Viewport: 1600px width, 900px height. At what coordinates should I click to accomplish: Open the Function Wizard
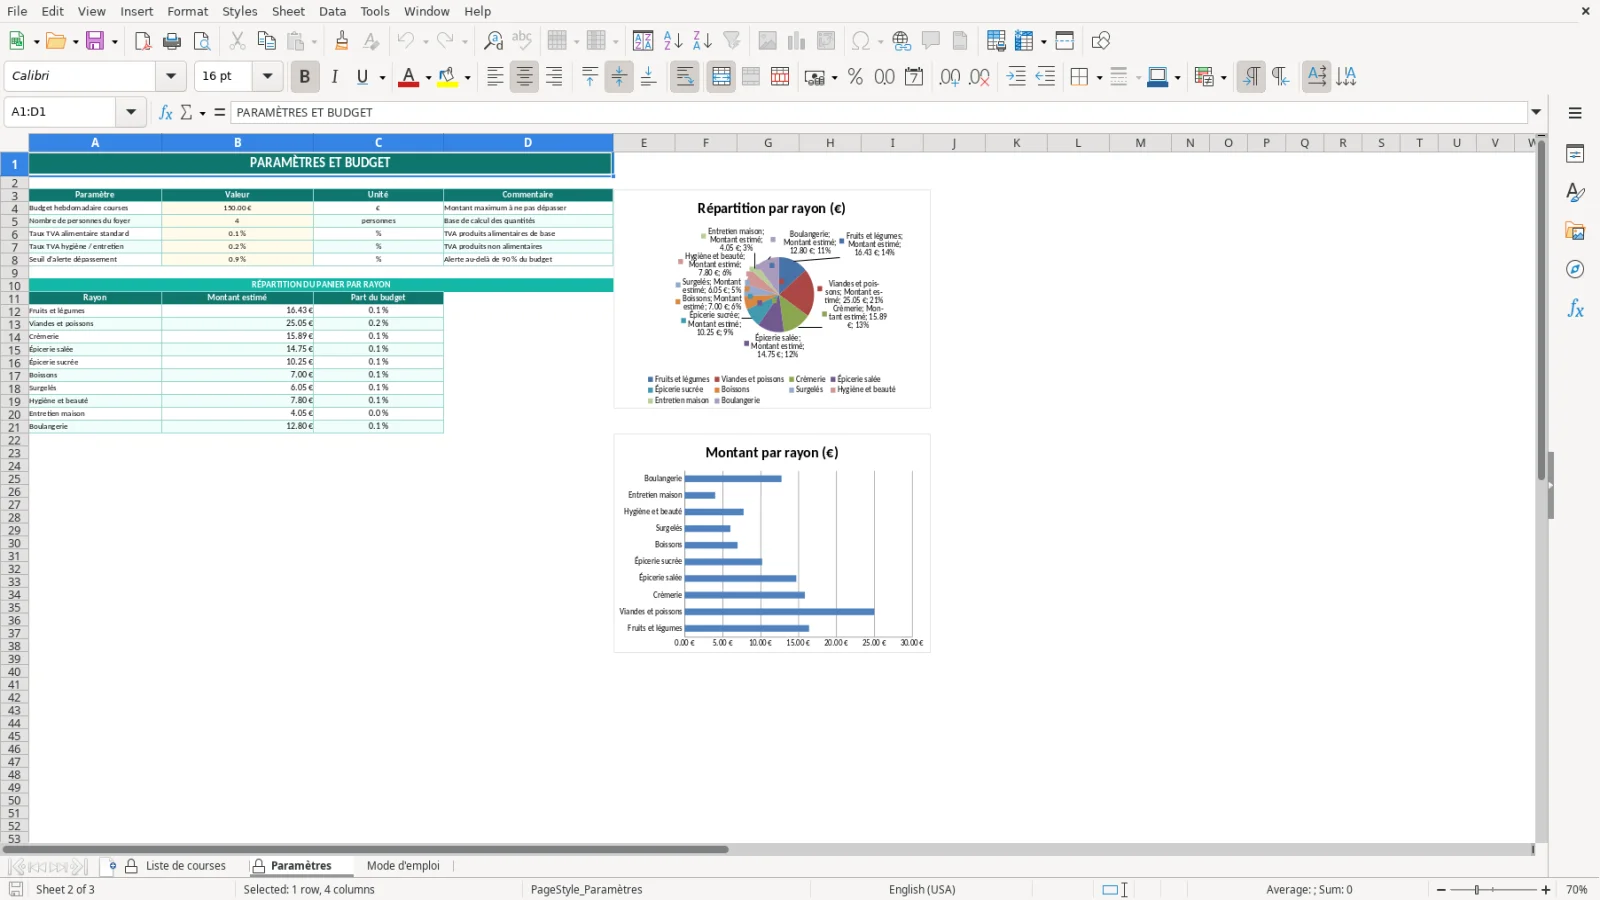[x=166, y=112]
